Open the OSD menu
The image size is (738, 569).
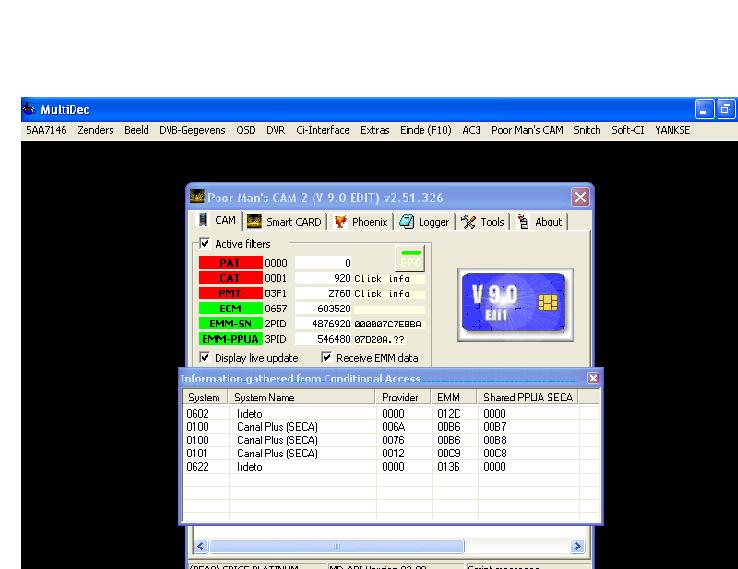click(x=246, y=130)
